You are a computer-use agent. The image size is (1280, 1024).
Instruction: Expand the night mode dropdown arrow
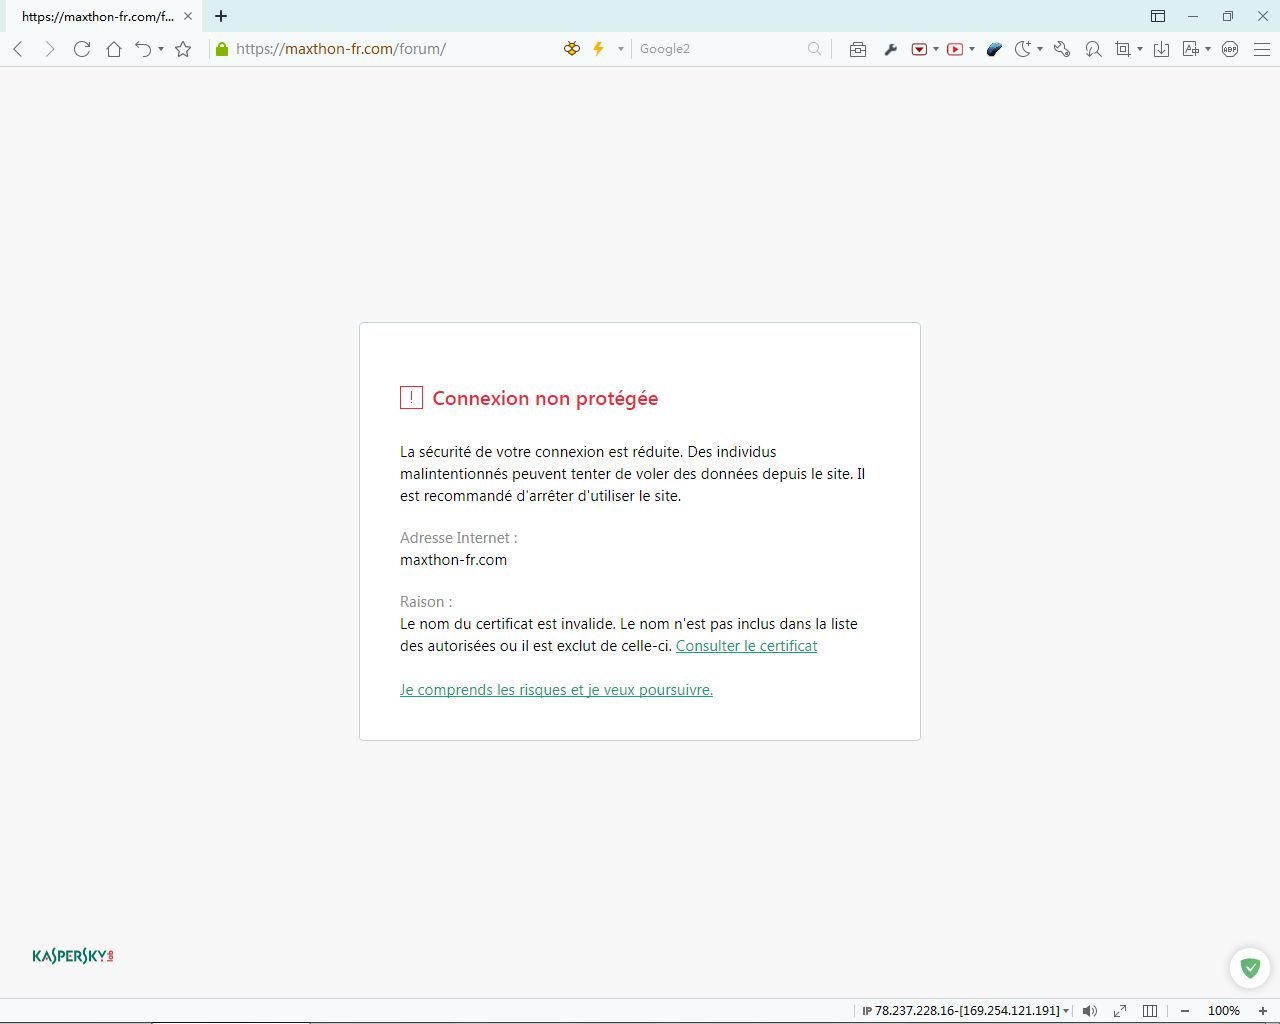pyautogui.click(x=1040, y=49)
